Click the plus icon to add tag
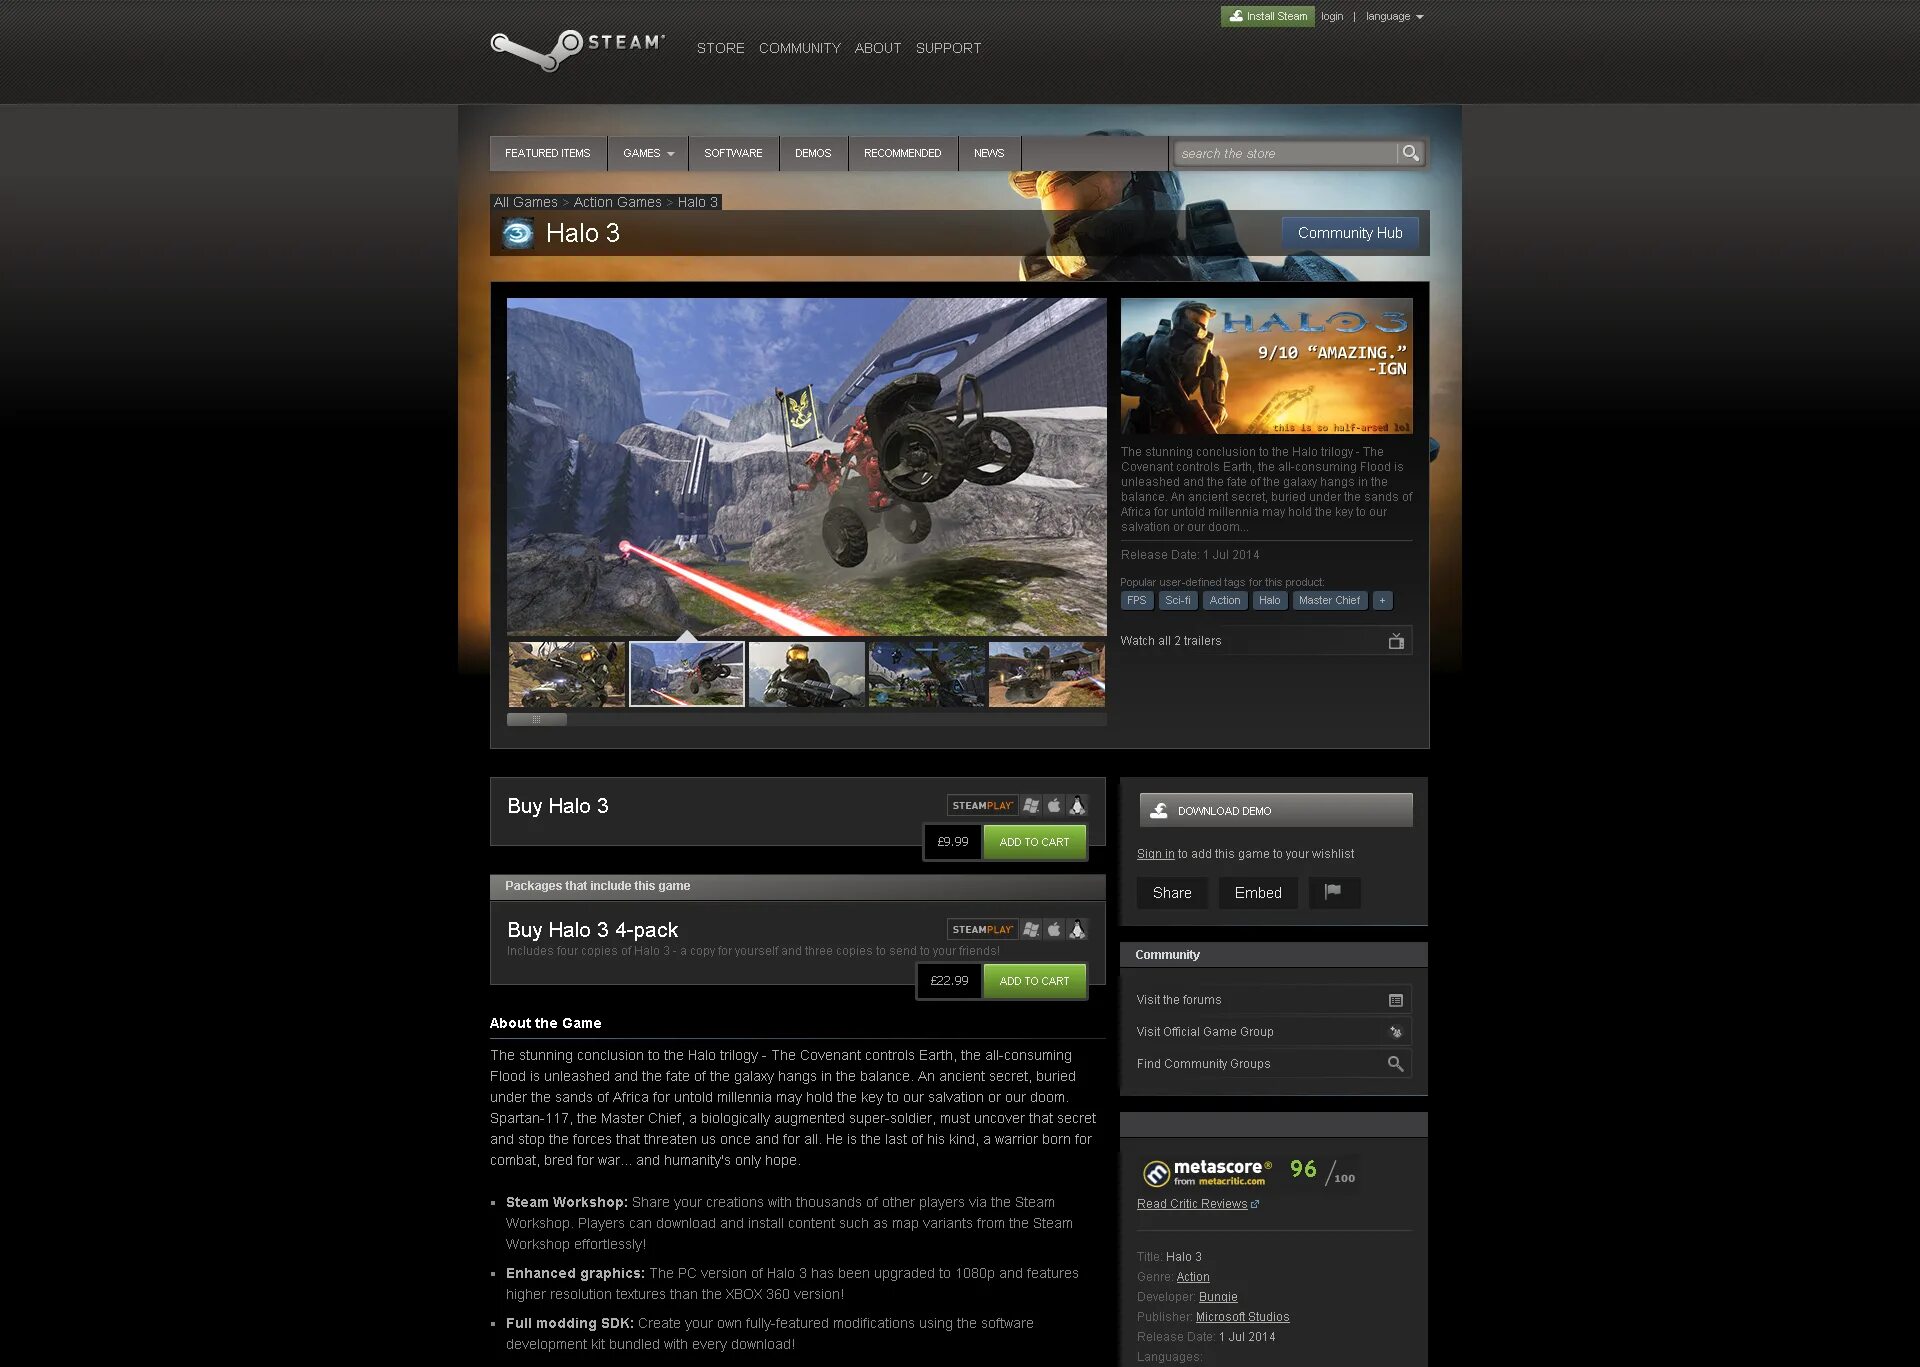Viewport: 1920px width, 1367px height. pos(1382,601)
